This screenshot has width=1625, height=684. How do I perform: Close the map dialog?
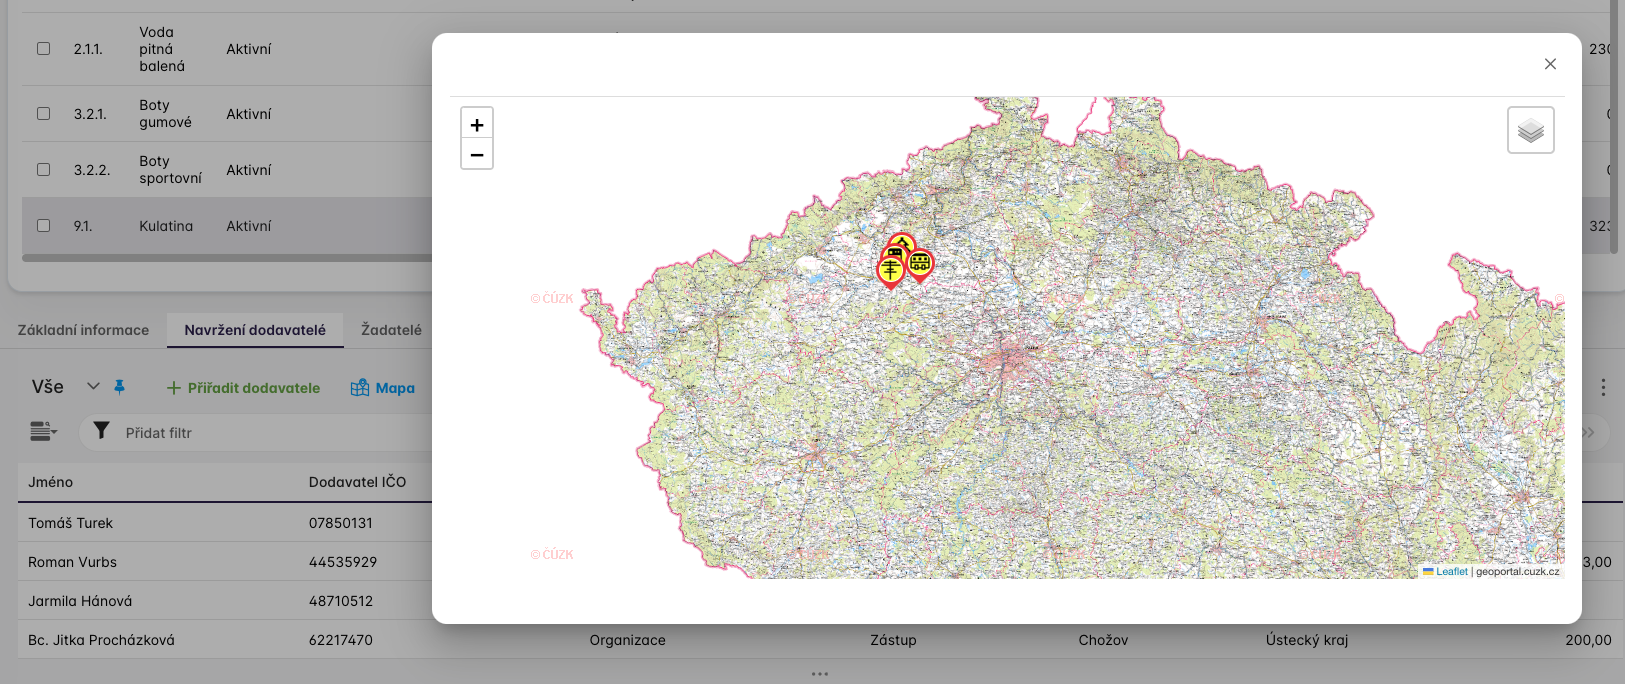(x=1550, y=64)
